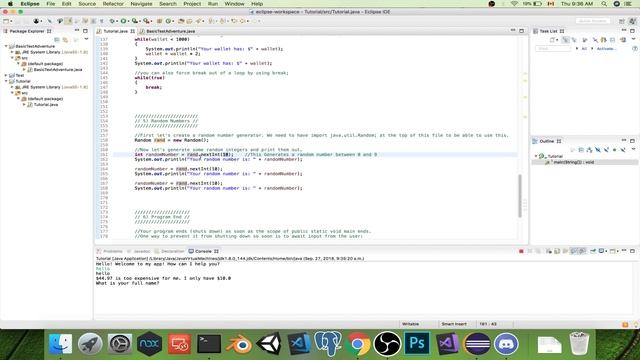
Task: Select BasicTextAdventure.java in Package Explorer
Action: (58, 69)
